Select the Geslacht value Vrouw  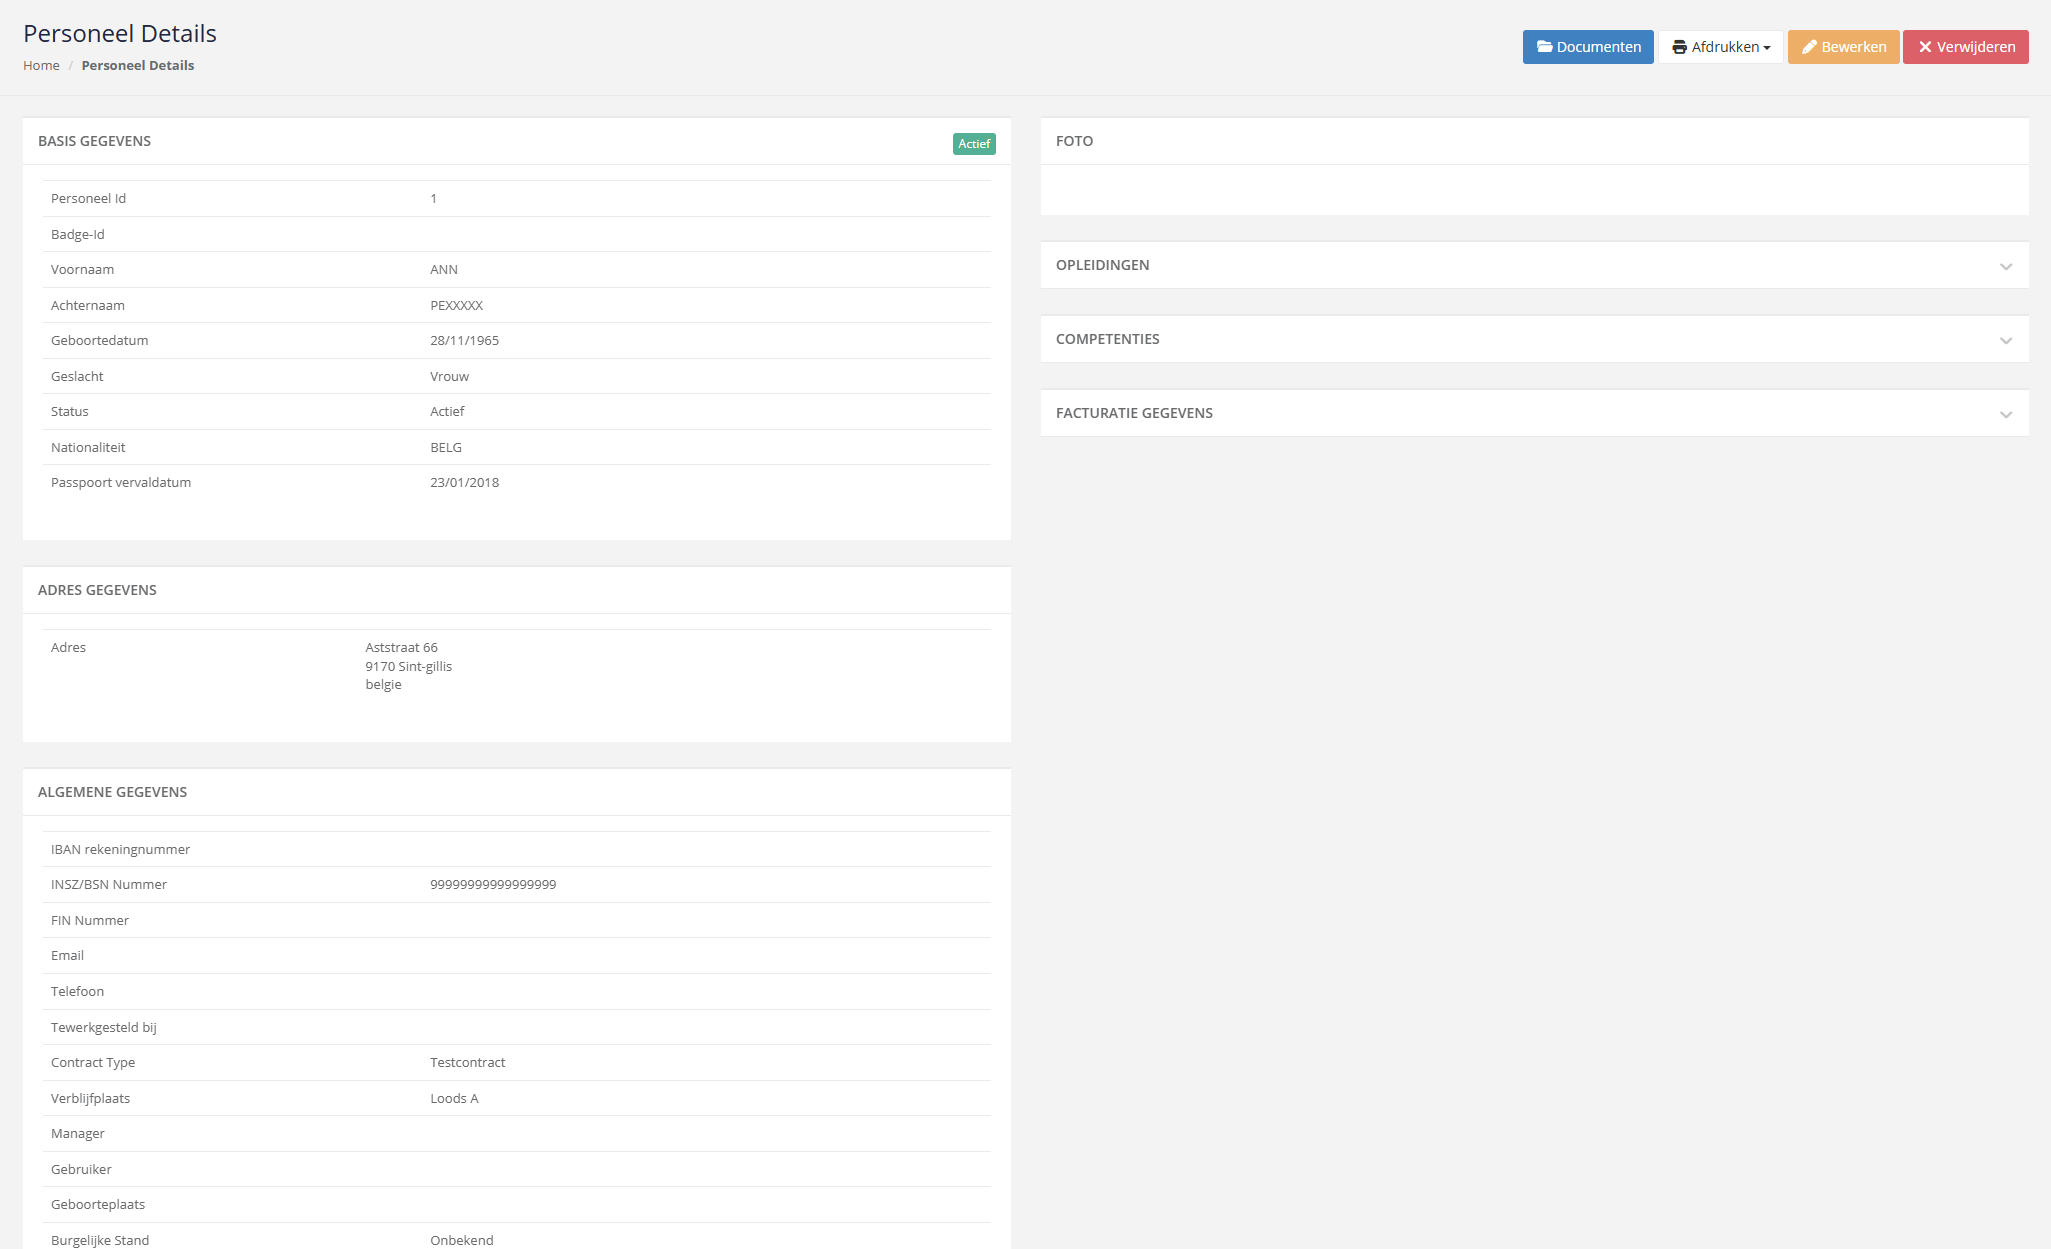point(449,377)
